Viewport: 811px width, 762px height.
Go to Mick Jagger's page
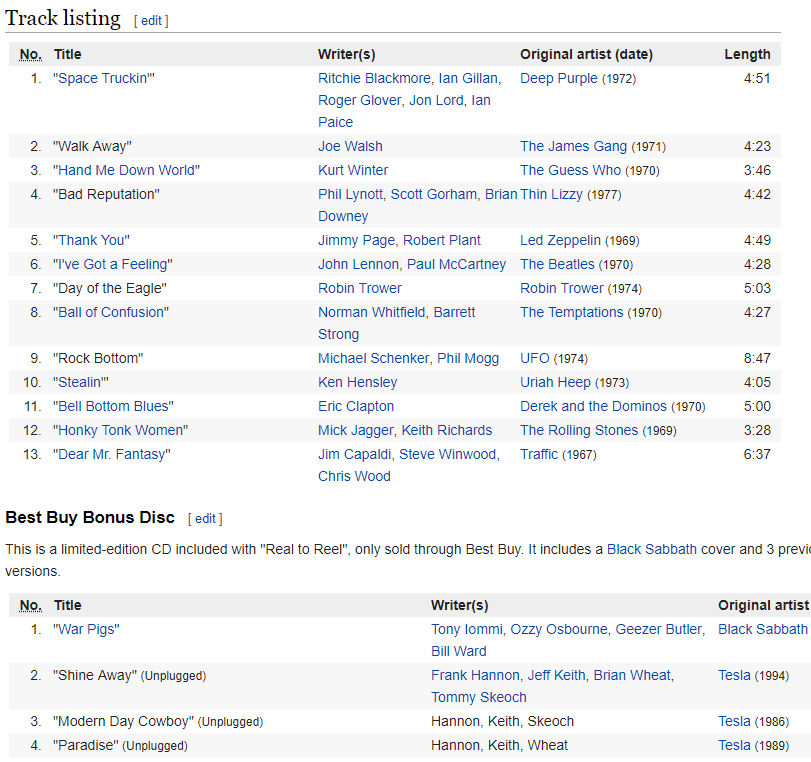click(356, 430)
